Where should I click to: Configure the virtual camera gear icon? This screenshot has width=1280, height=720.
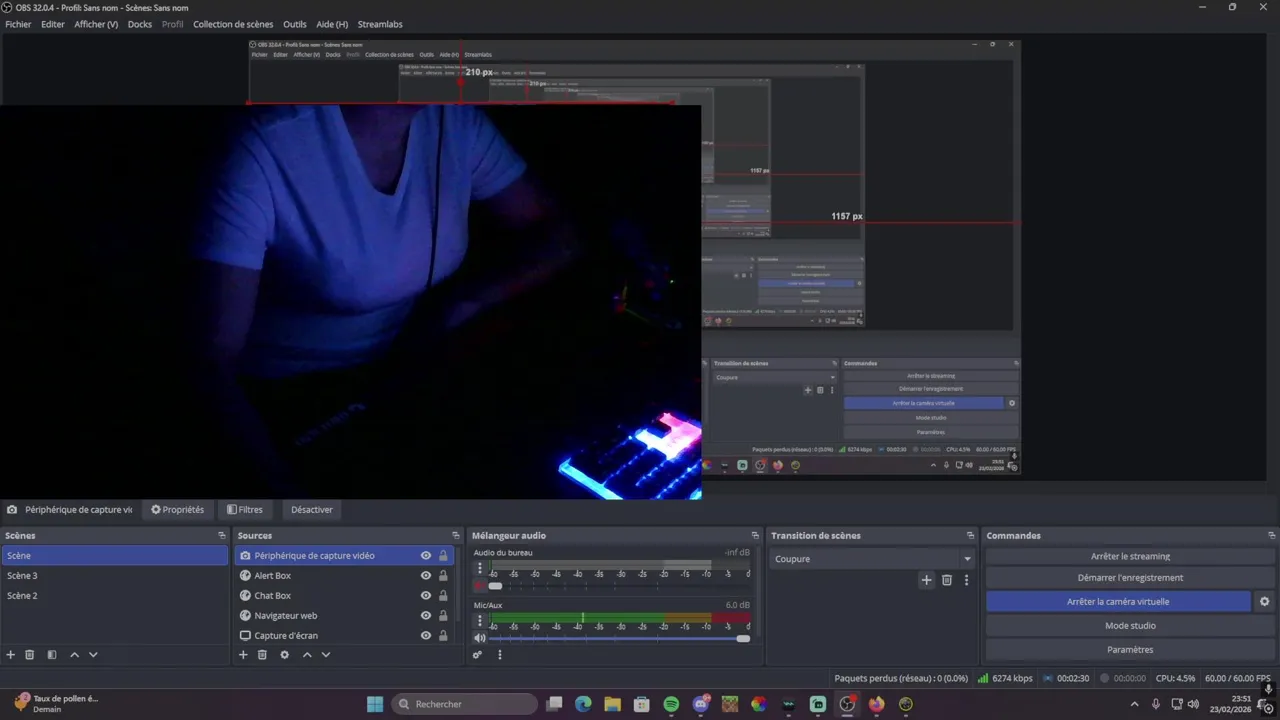1264,602
